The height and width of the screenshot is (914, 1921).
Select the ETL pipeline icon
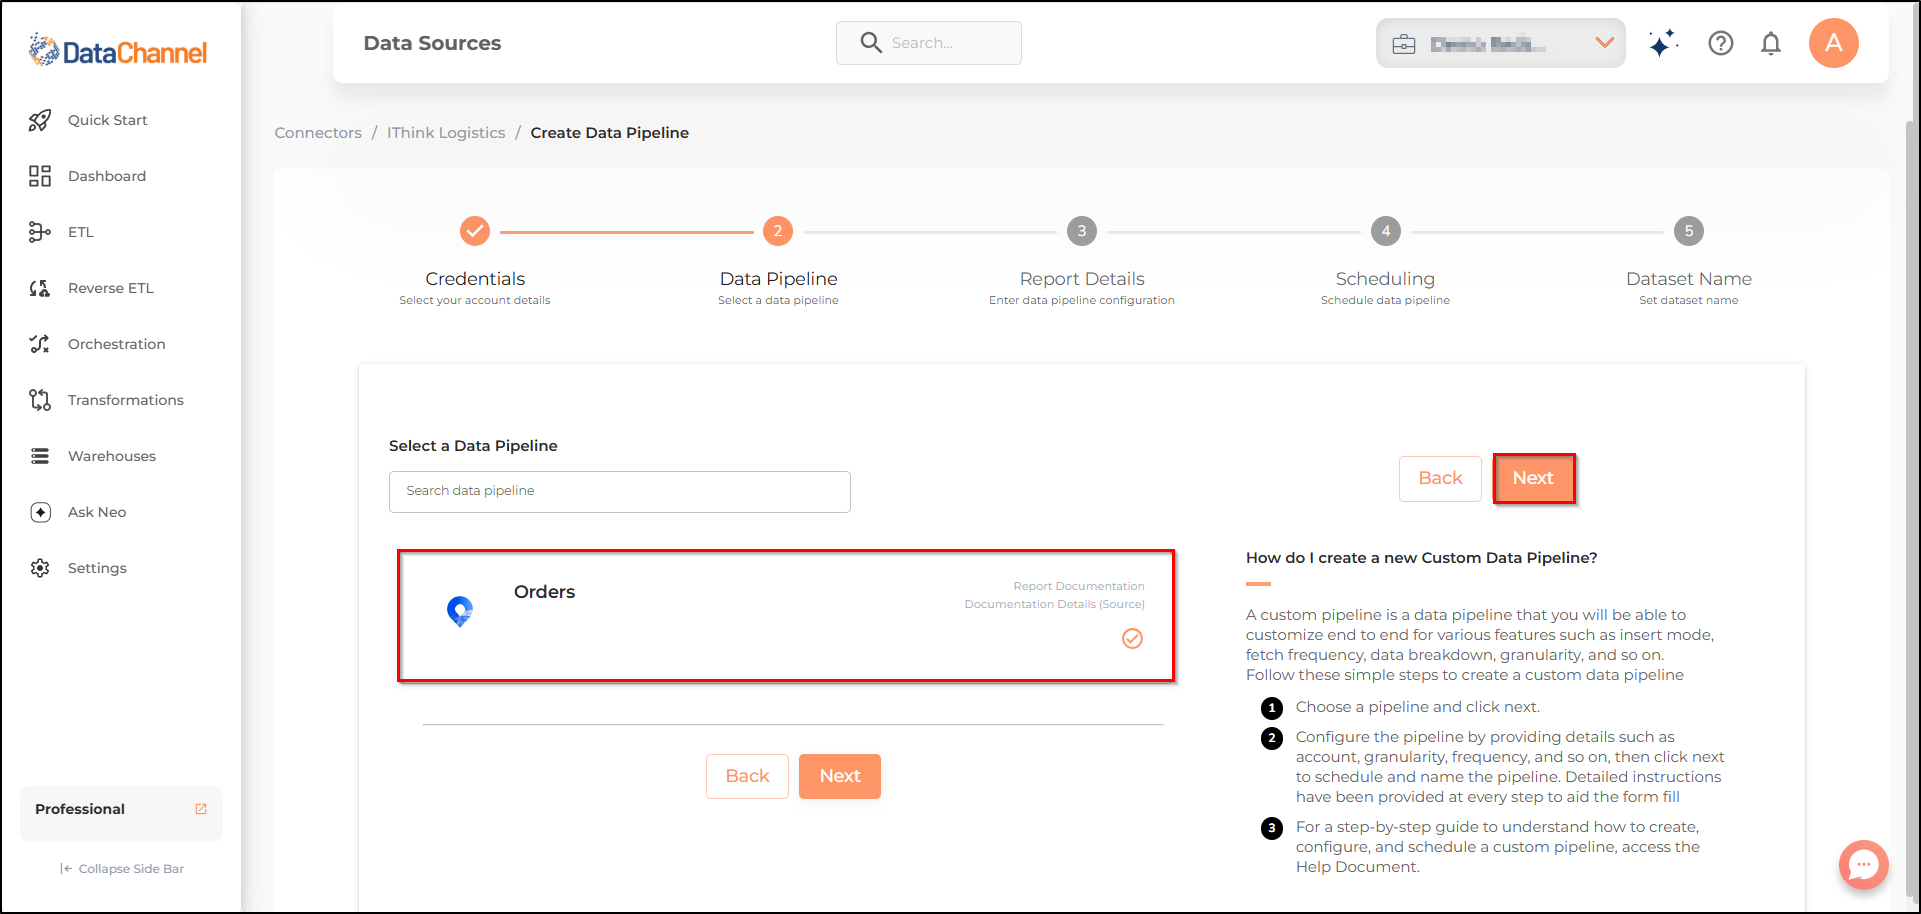(x=40, y=232)
